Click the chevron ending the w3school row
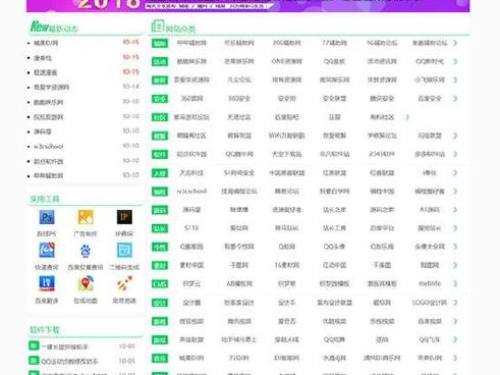Image resolution: width=500 pixels, height=375 pixels. (455, 191)
